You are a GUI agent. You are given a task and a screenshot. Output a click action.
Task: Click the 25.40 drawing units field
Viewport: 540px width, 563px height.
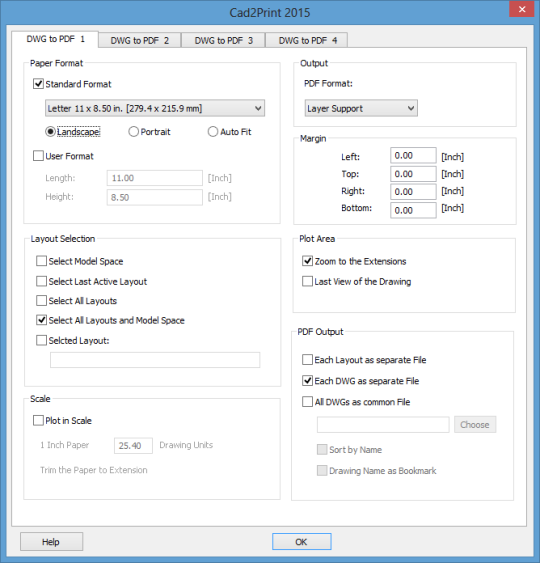click(x=133, y=446)
